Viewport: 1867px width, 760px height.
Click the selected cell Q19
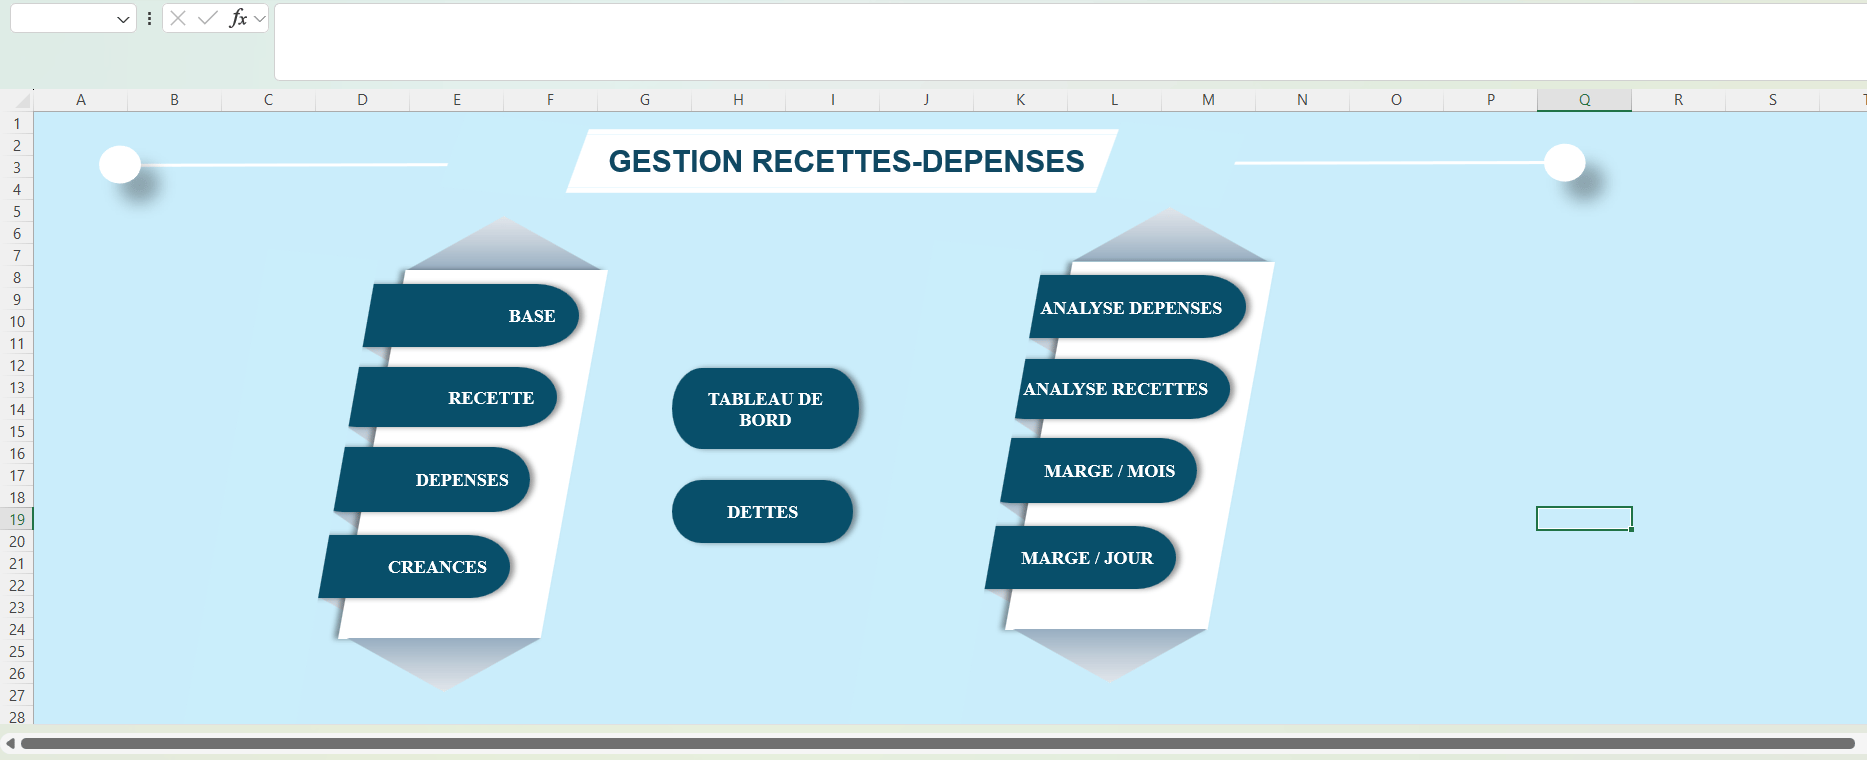tap(1584, 519)
